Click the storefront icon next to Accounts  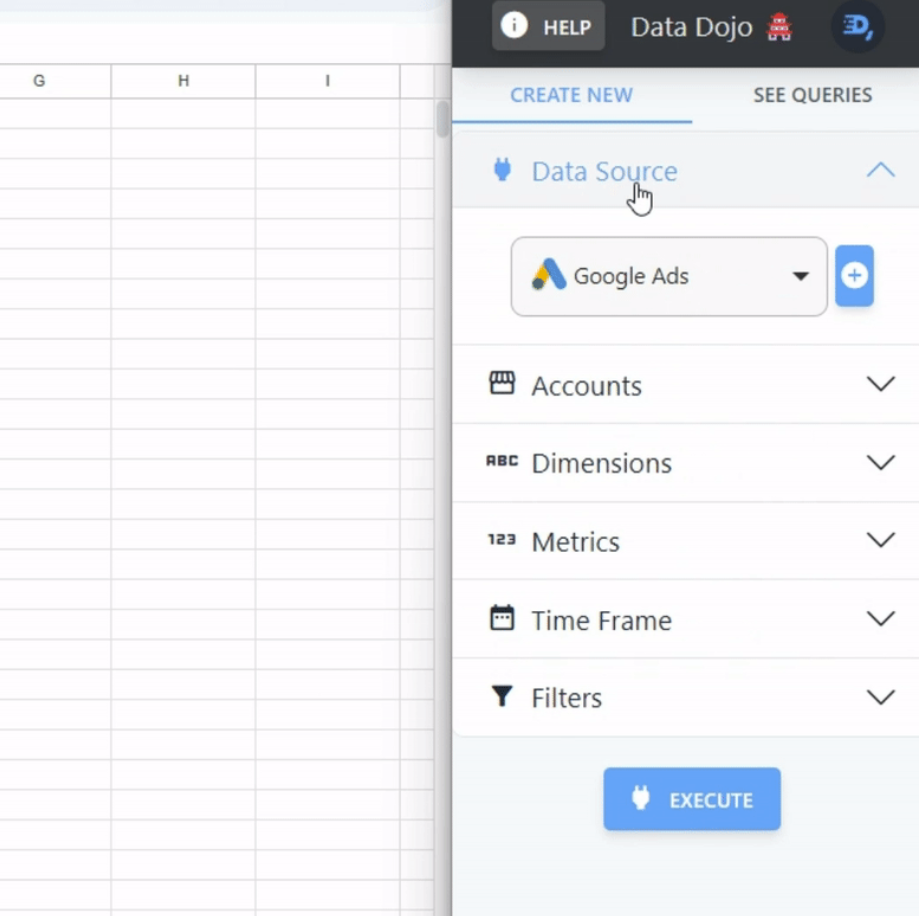502,383
